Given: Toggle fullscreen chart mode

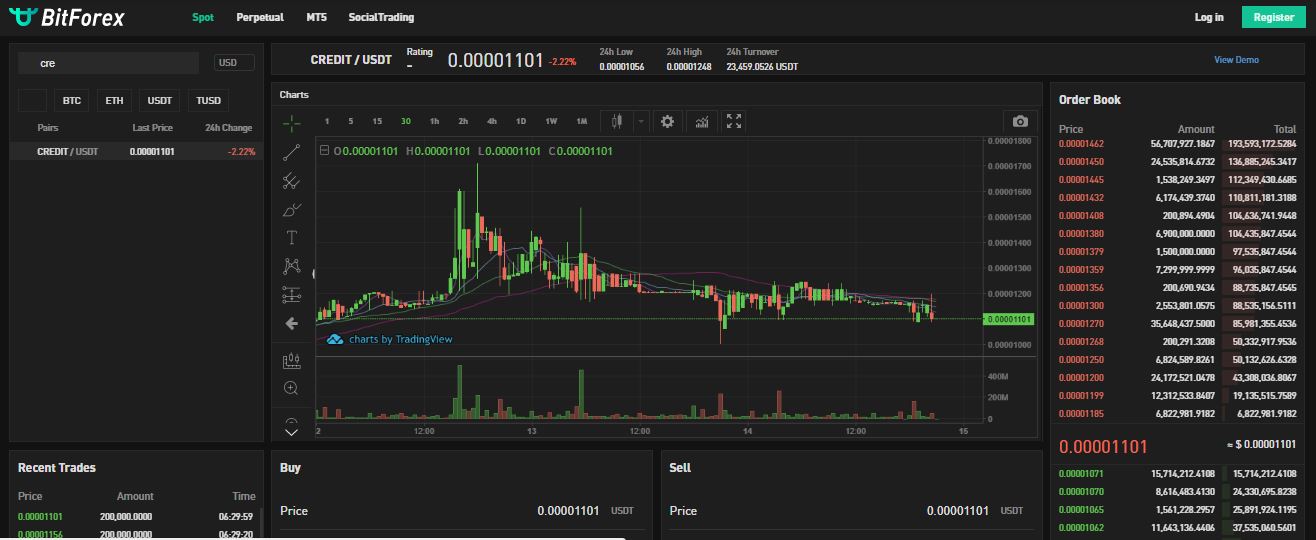Looking at the screenshot, I should pyautogui.click(x=733, y=121).
